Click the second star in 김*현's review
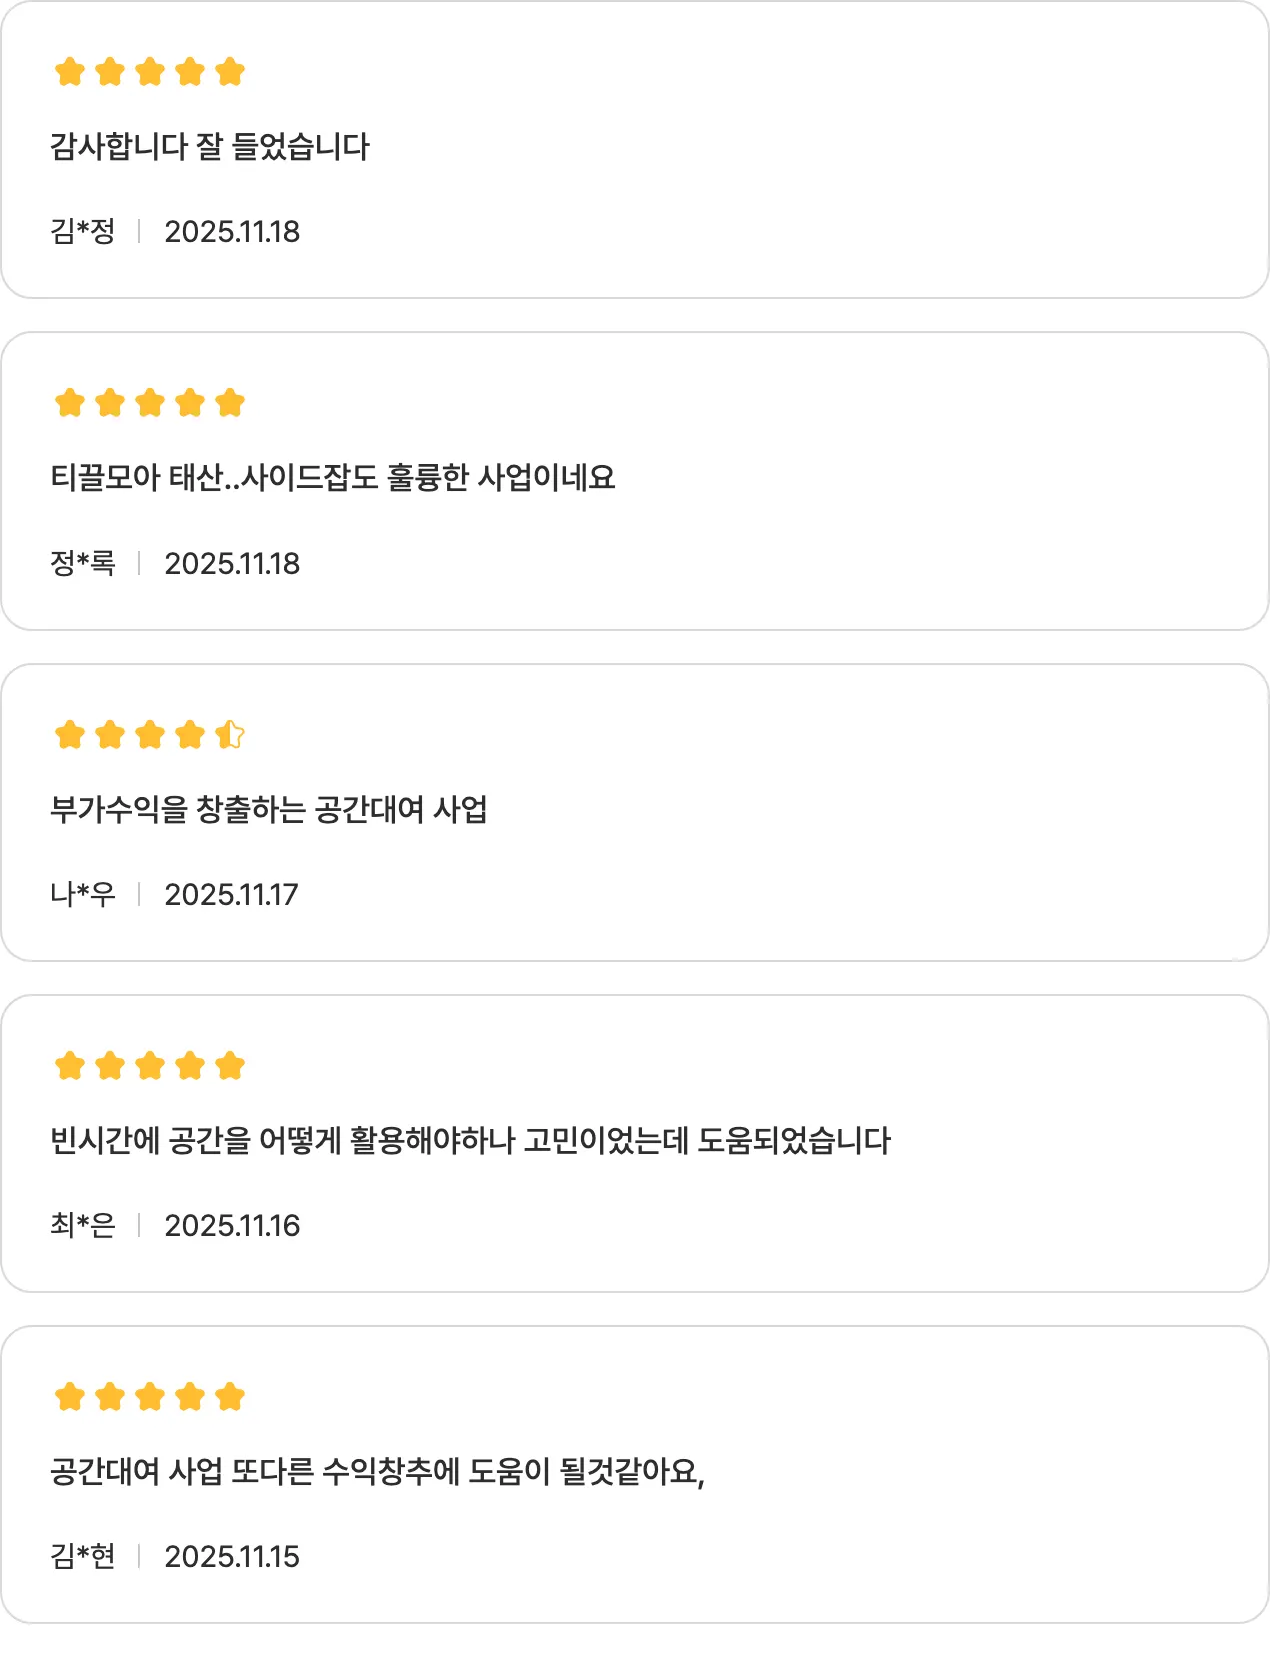1270x1673 pixels. pyautogui.click(x=110, y=1397)
